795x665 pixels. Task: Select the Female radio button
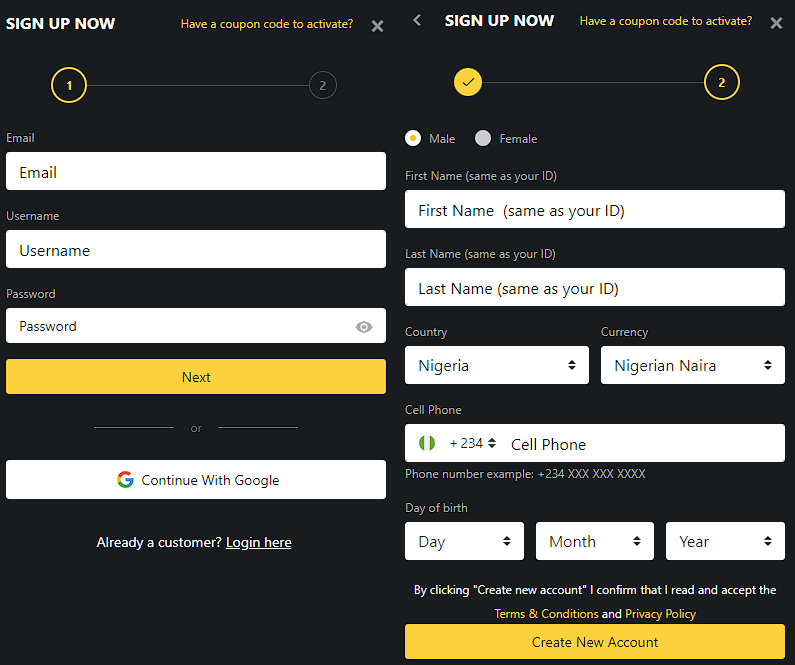(483, 139)
